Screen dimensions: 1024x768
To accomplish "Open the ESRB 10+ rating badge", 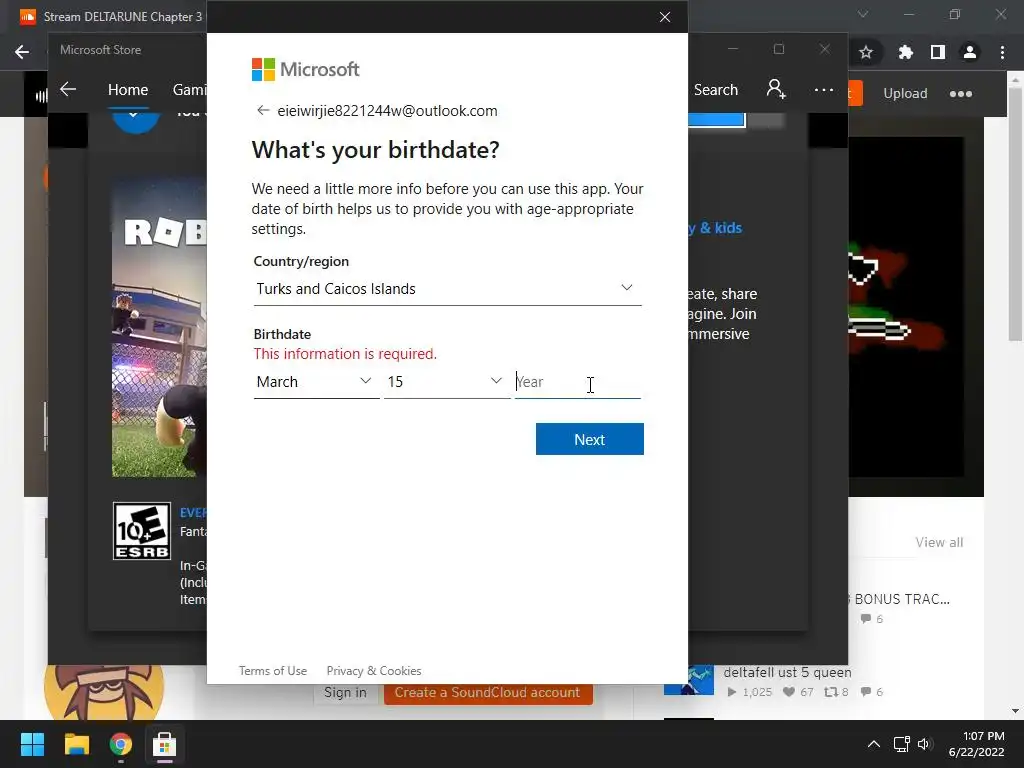I will (142, 531).
